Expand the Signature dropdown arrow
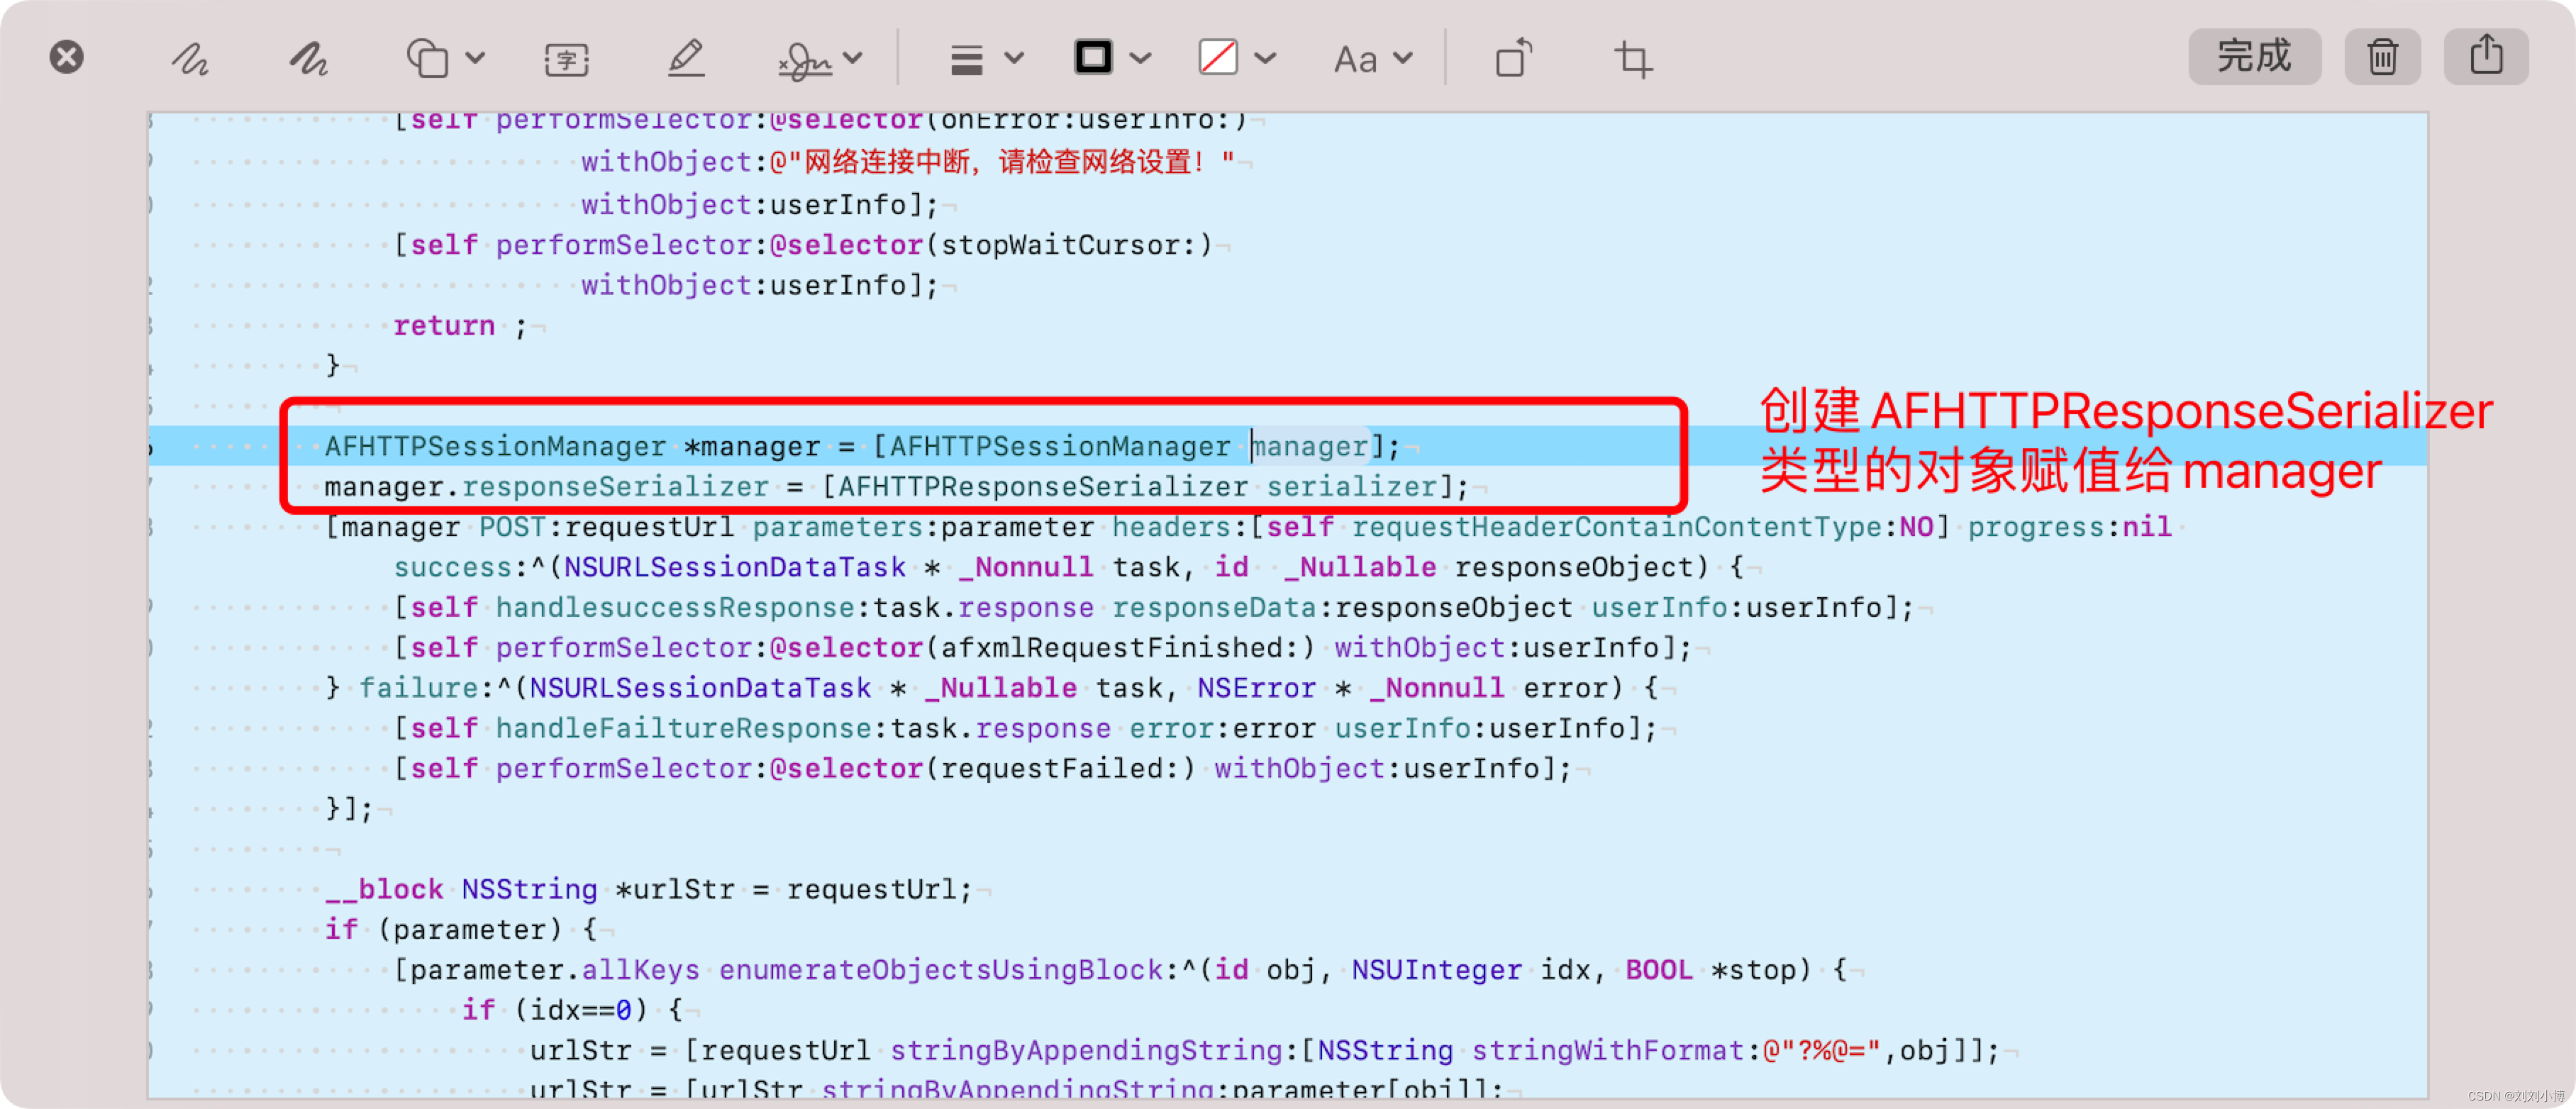2576x1109 pixels. click(853, 58)
